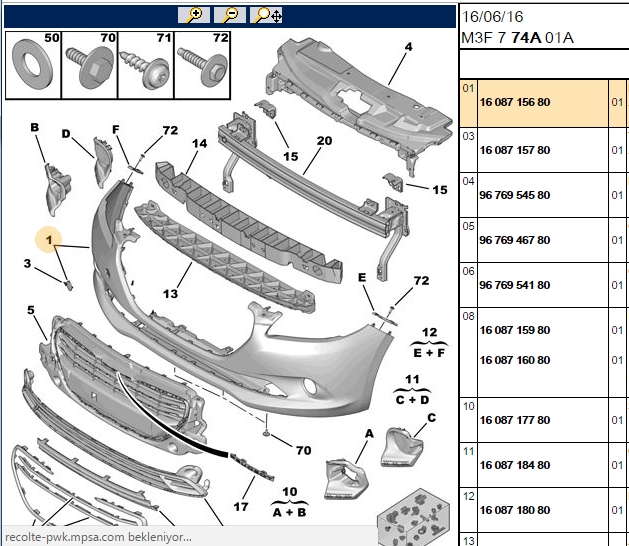
Task: Click the date 16/06/16
Action: click(x=493, y=16)
